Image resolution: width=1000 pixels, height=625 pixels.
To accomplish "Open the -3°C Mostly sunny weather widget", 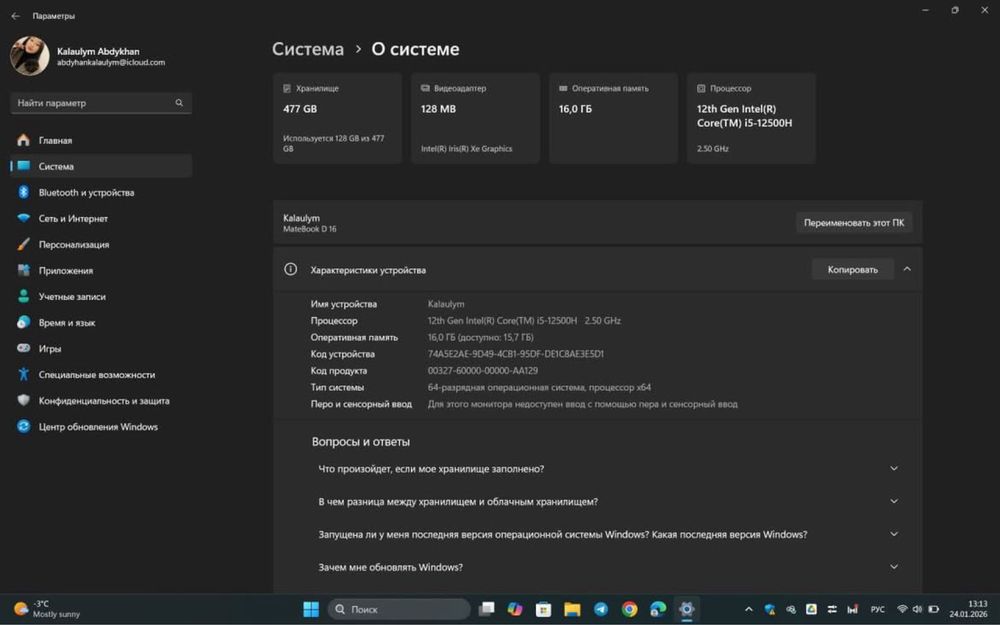I will point(47,609).
